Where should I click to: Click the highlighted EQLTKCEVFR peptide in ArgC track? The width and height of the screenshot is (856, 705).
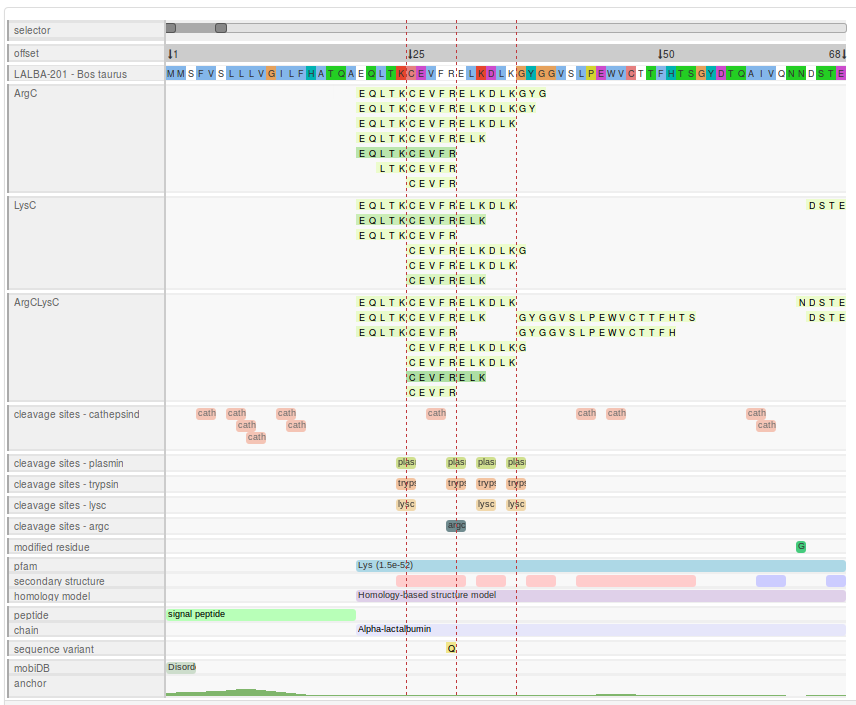point(406,153)
